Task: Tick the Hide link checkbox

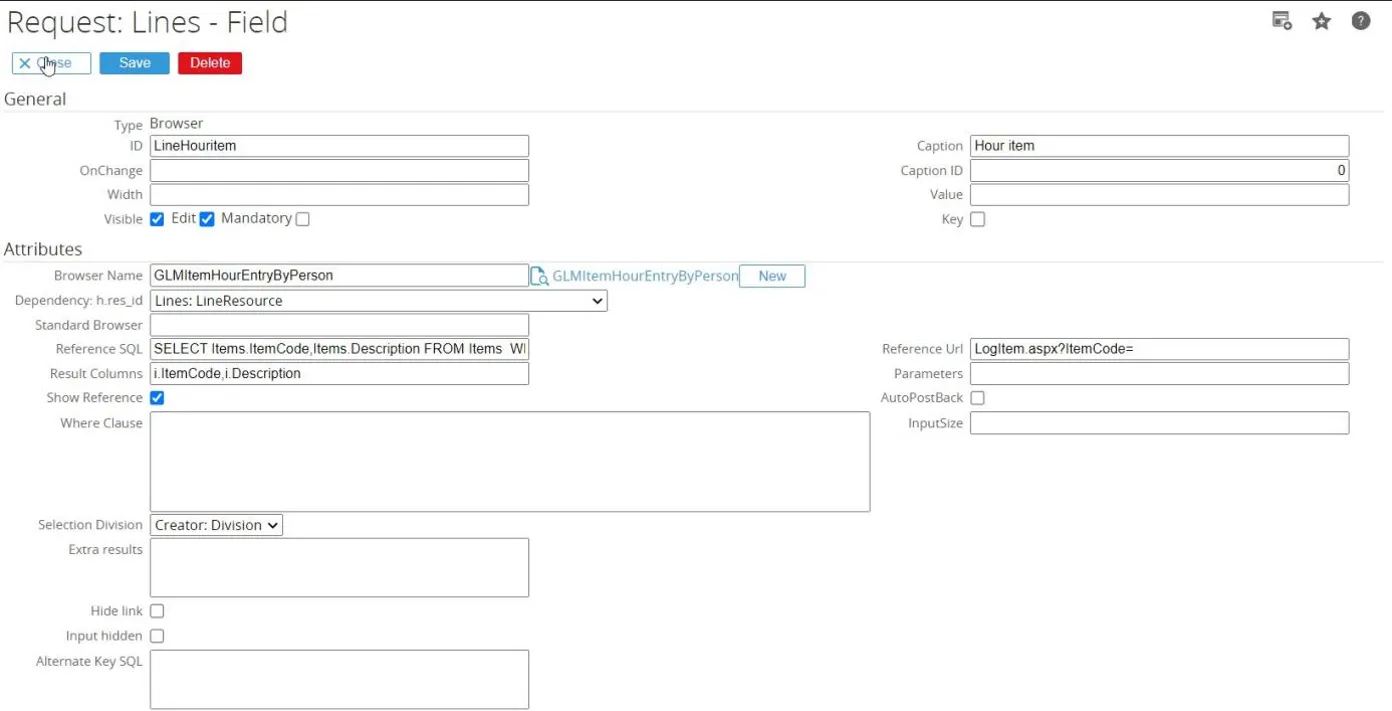Action: click(x=157, y=611)
